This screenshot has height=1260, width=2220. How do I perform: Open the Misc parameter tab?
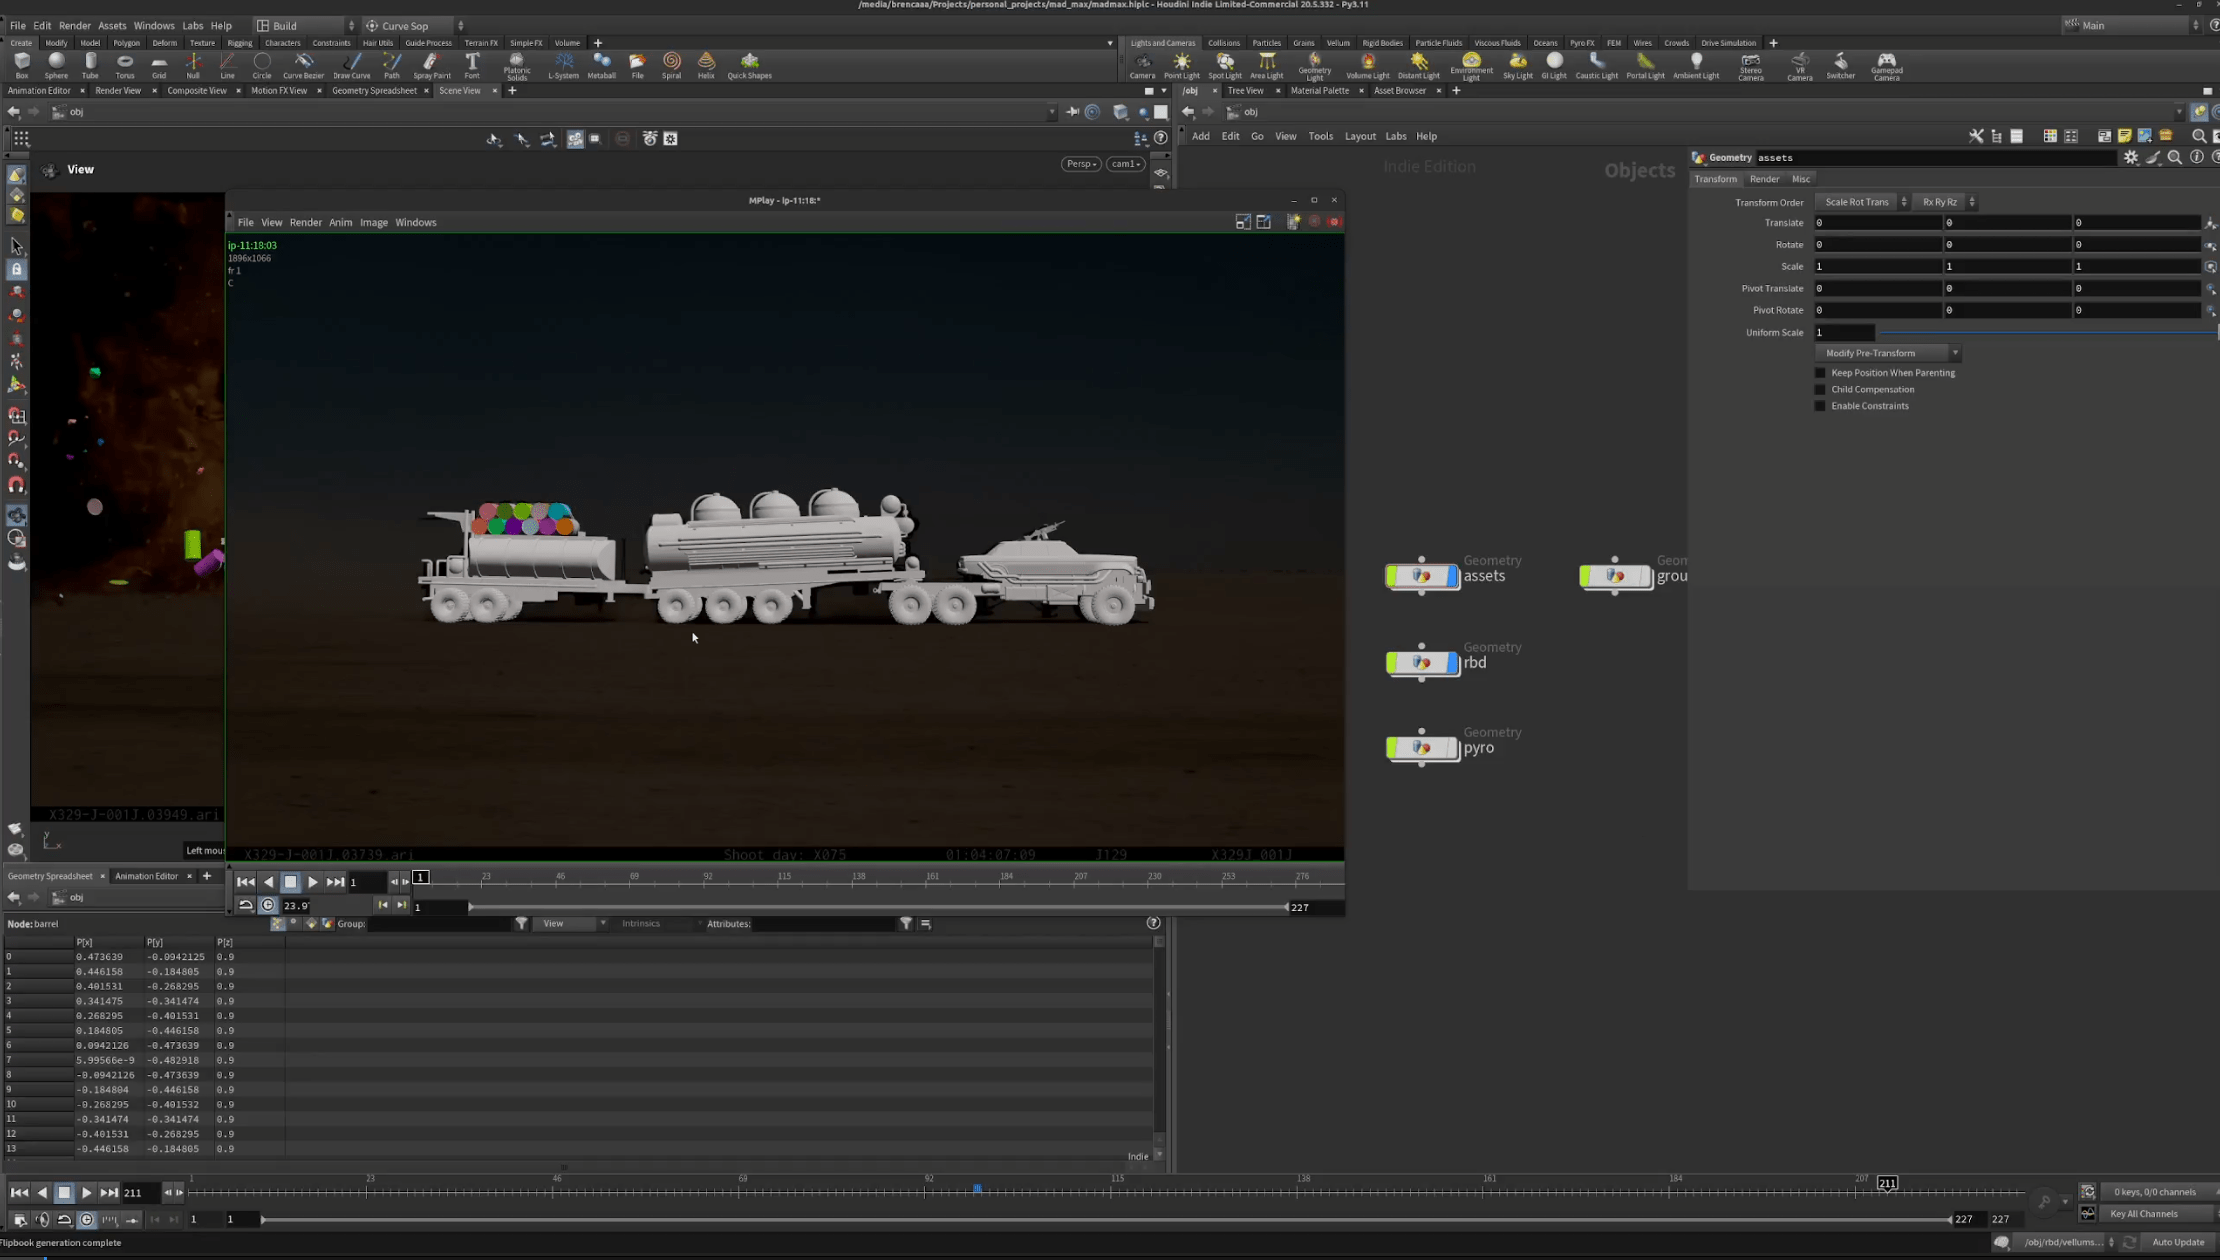[x=1800, y=179]
